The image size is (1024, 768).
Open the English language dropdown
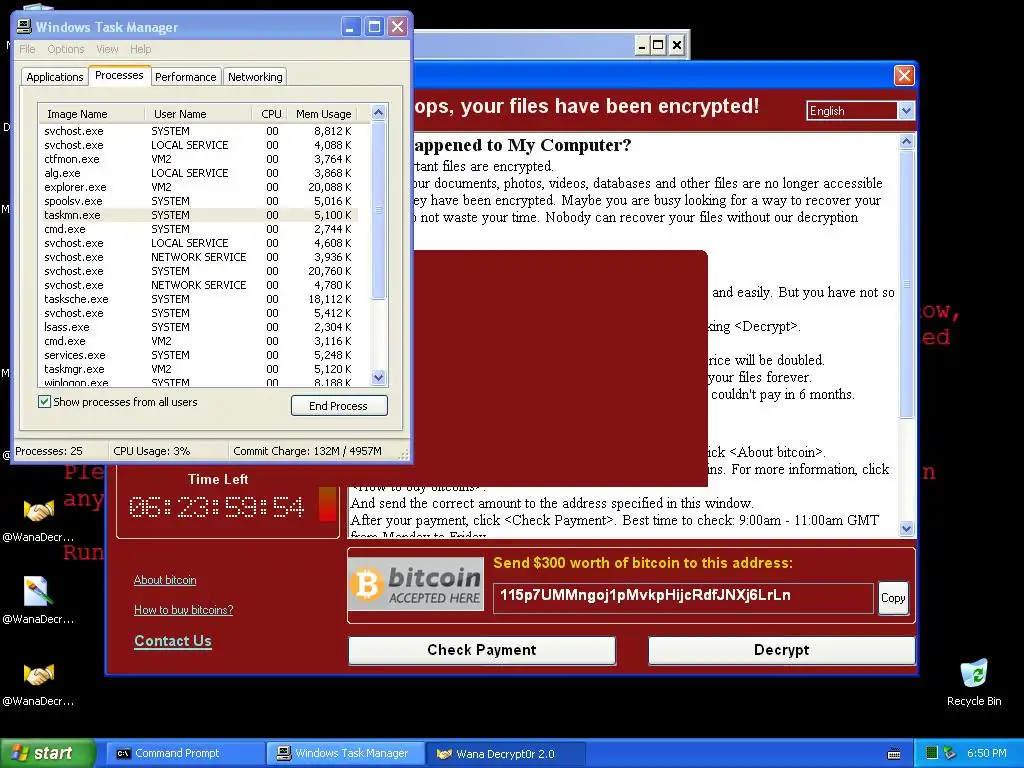(x=905, y=110)
